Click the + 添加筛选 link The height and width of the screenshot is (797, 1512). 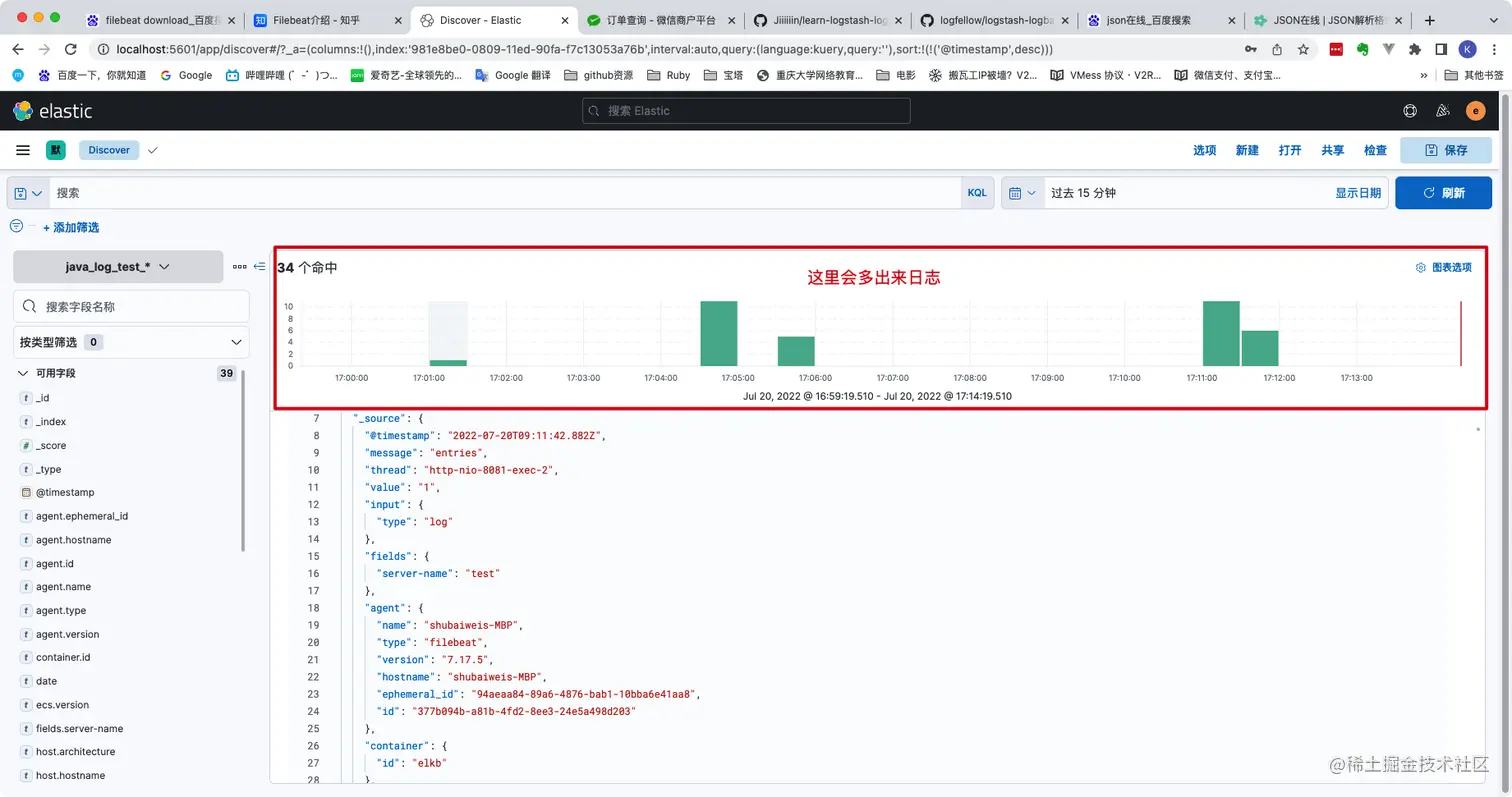point(71,228)
